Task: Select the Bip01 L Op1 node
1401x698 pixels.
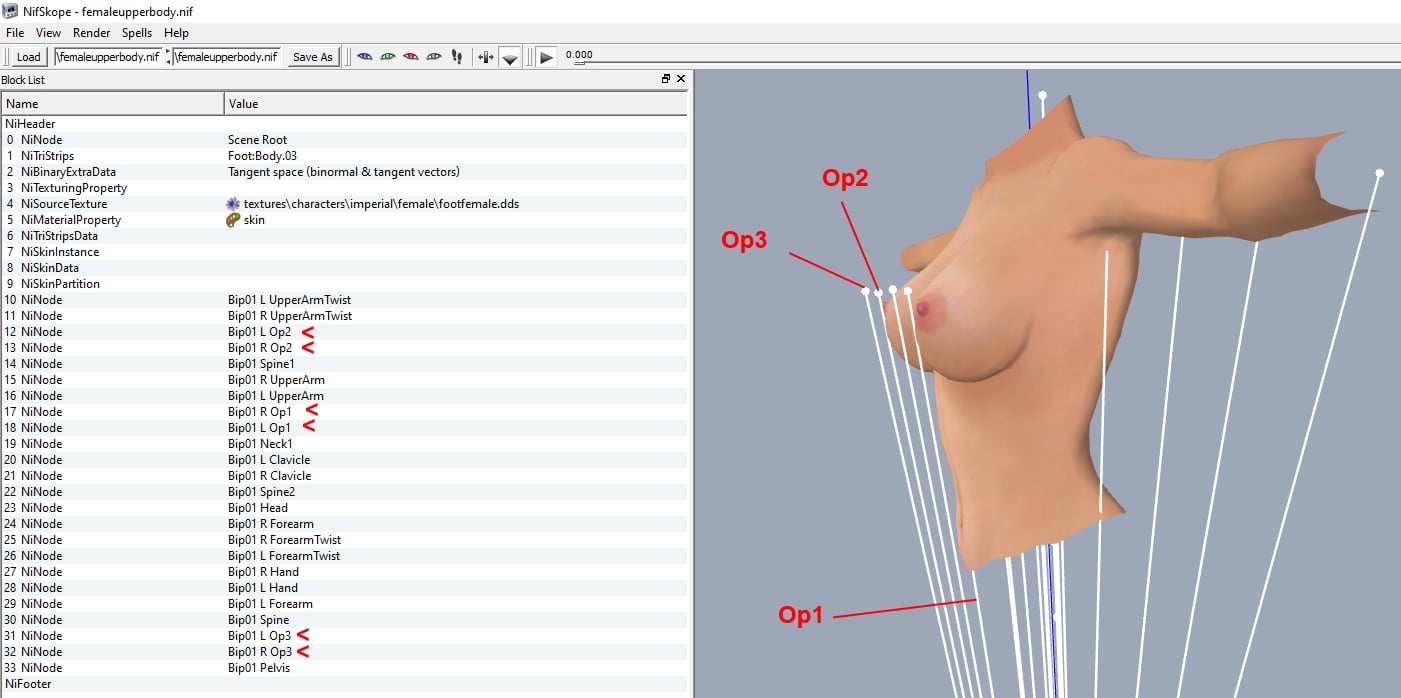Action: coord(344,428)
